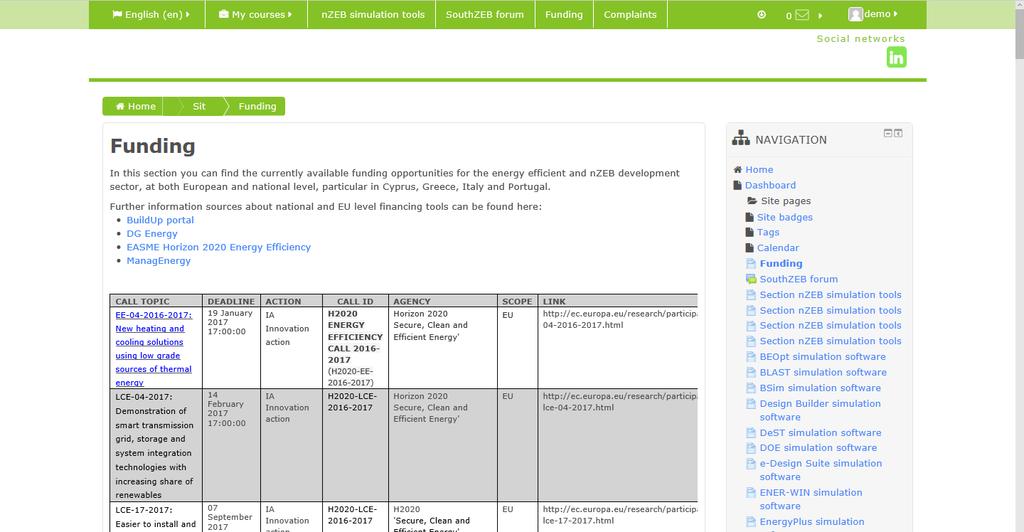1024x532 pixels.
Task: Open the EE-04-2016-2017 call topic link
Action: pyautogui.click(x=154, y=349)
